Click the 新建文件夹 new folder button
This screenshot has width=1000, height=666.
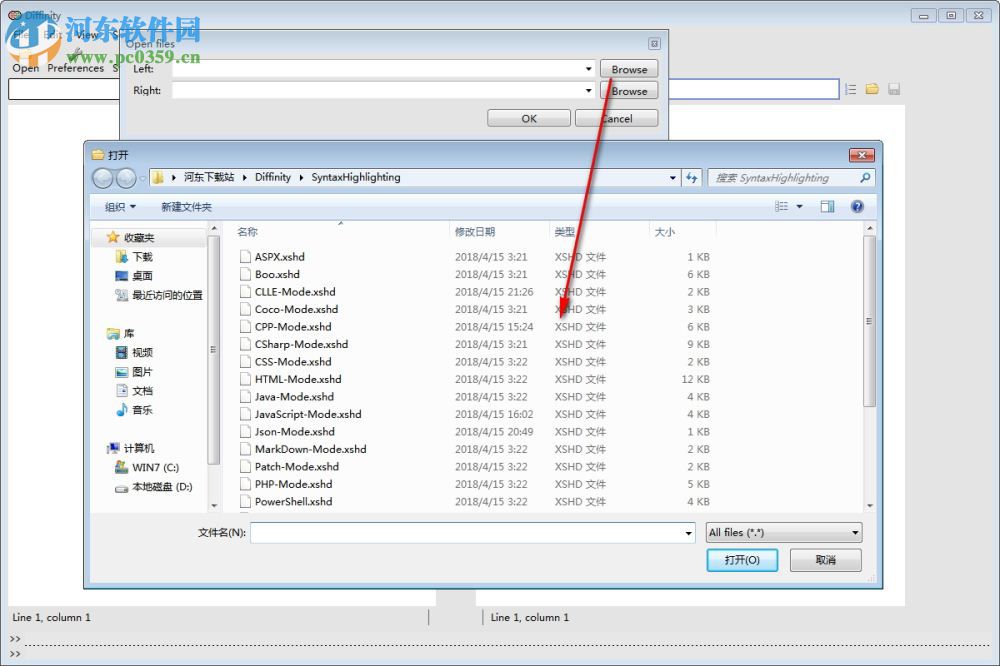pos(186,207)
